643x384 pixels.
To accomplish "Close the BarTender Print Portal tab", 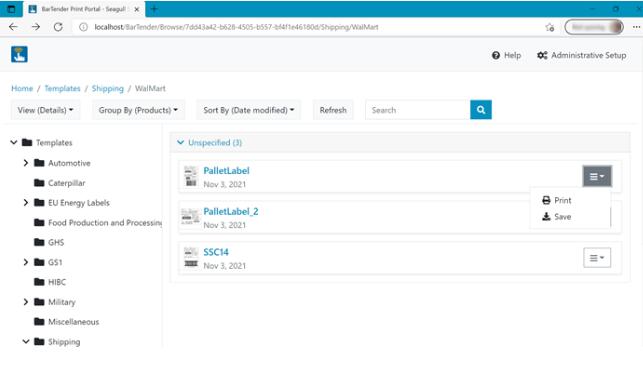I will (x=137, y=9).
